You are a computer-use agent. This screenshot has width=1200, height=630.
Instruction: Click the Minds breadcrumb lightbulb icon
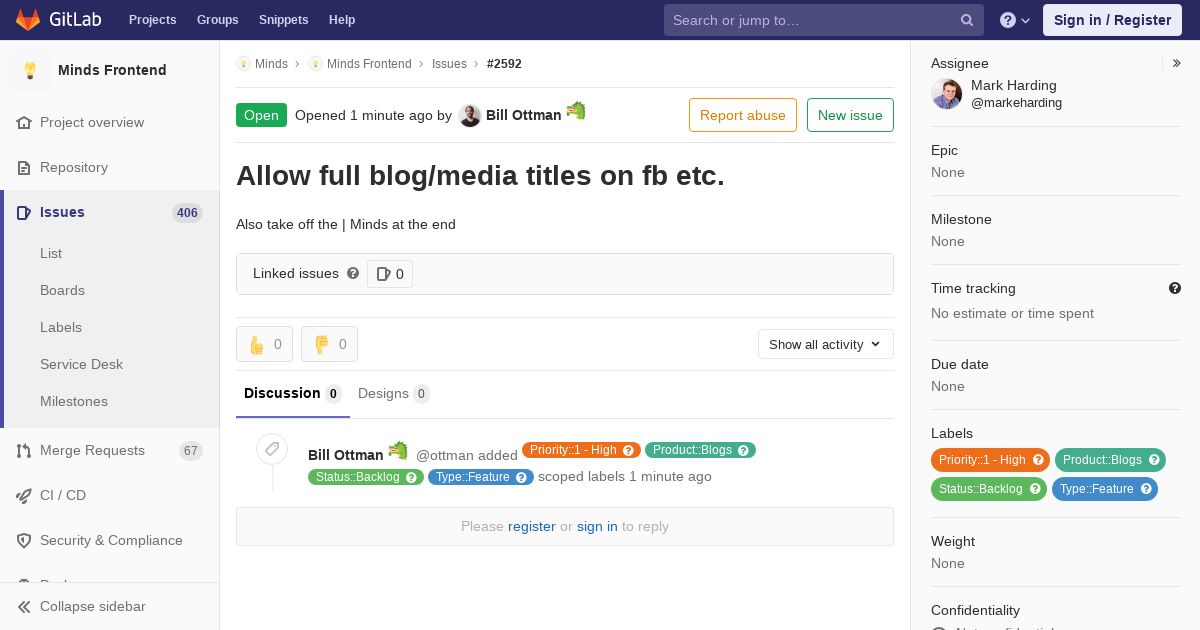pos(243,63)
